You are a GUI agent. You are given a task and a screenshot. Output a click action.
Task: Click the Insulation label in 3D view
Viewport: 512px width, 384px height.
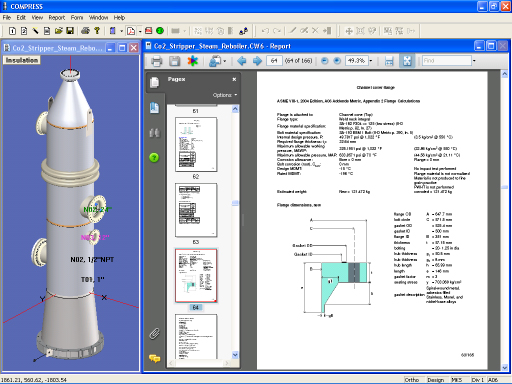tap(22, 60)
